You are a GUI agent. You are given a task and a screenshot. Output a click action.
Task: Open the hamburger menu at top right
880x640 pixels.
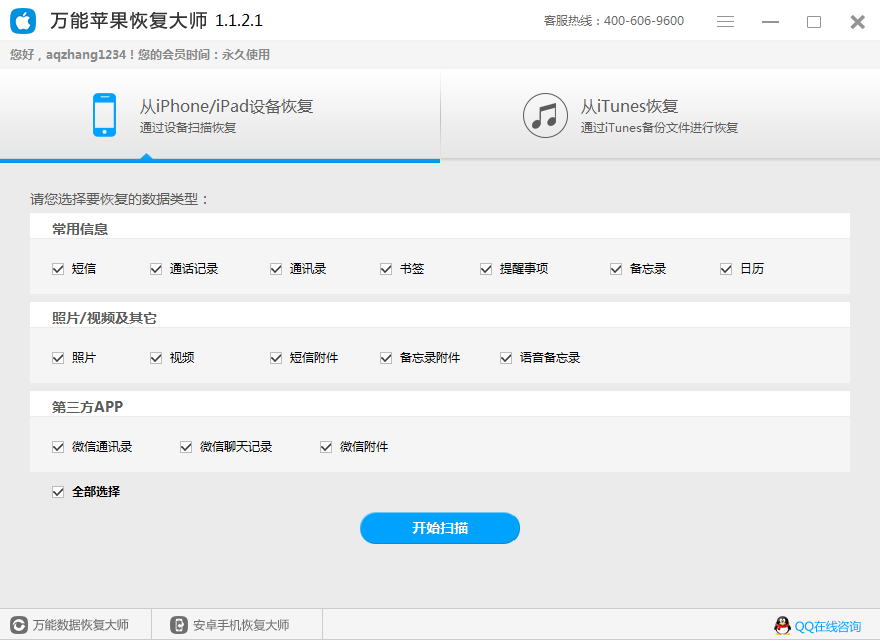tap(724, 20)
